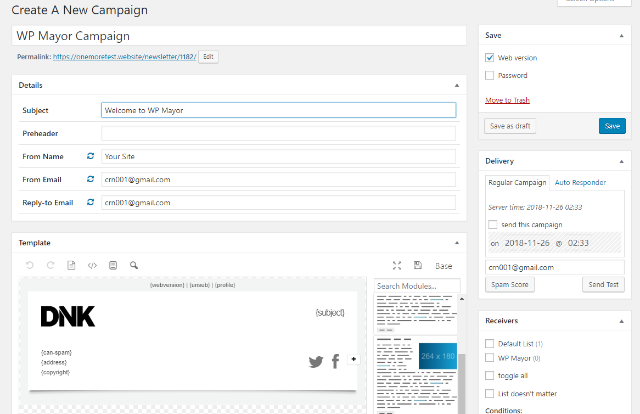The height and width of the screenshot is (414, 640).
Task: Toggle fullscreen editor icon
Action: tap(397, 266)
